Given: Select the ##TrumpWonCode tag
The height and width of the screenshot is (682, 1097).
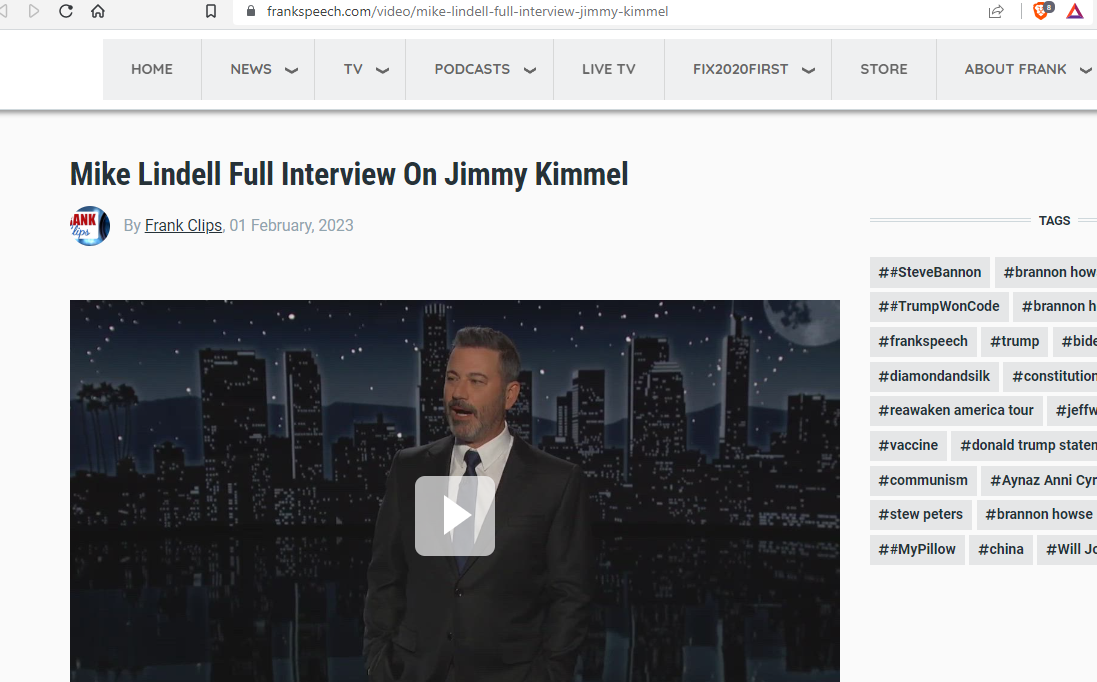Looking at the screenshot, I should point(939,306).
